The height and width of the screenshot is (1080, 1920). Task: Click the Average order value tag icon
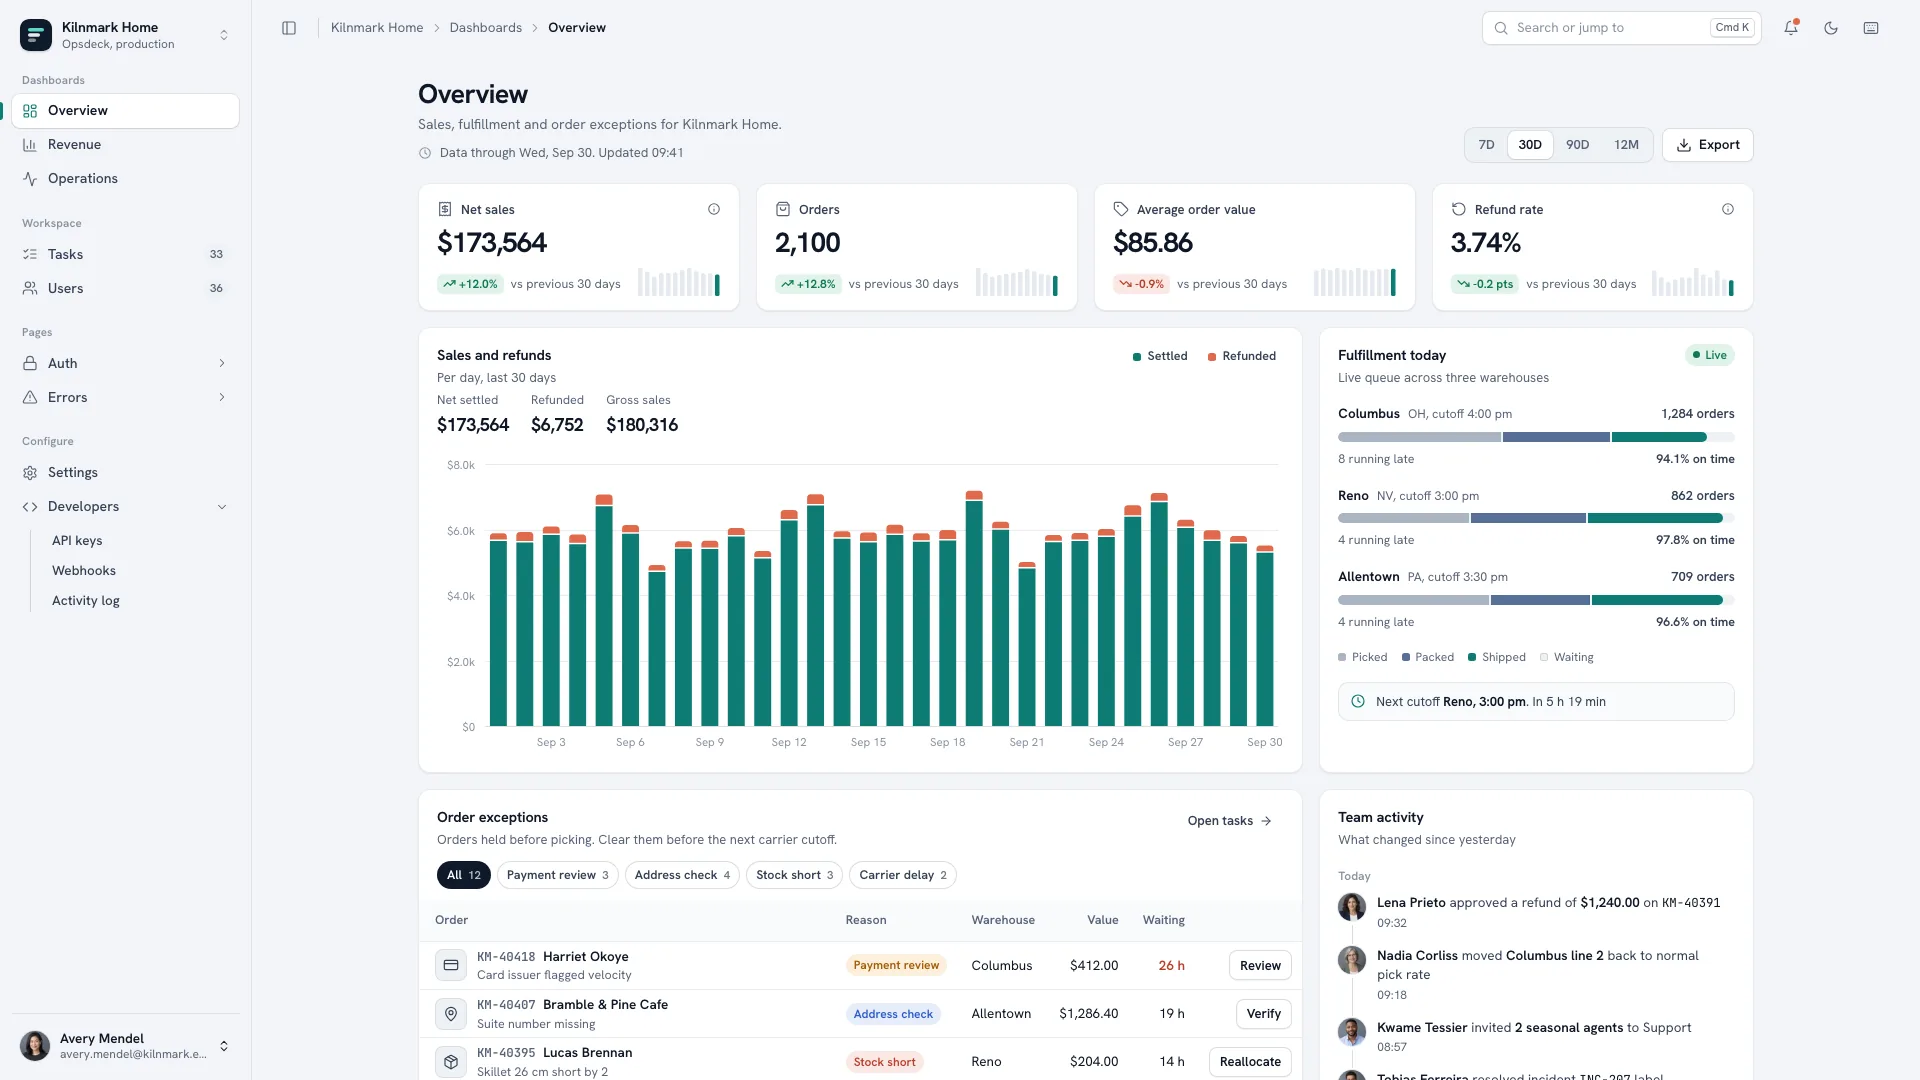pos(1121,209)
